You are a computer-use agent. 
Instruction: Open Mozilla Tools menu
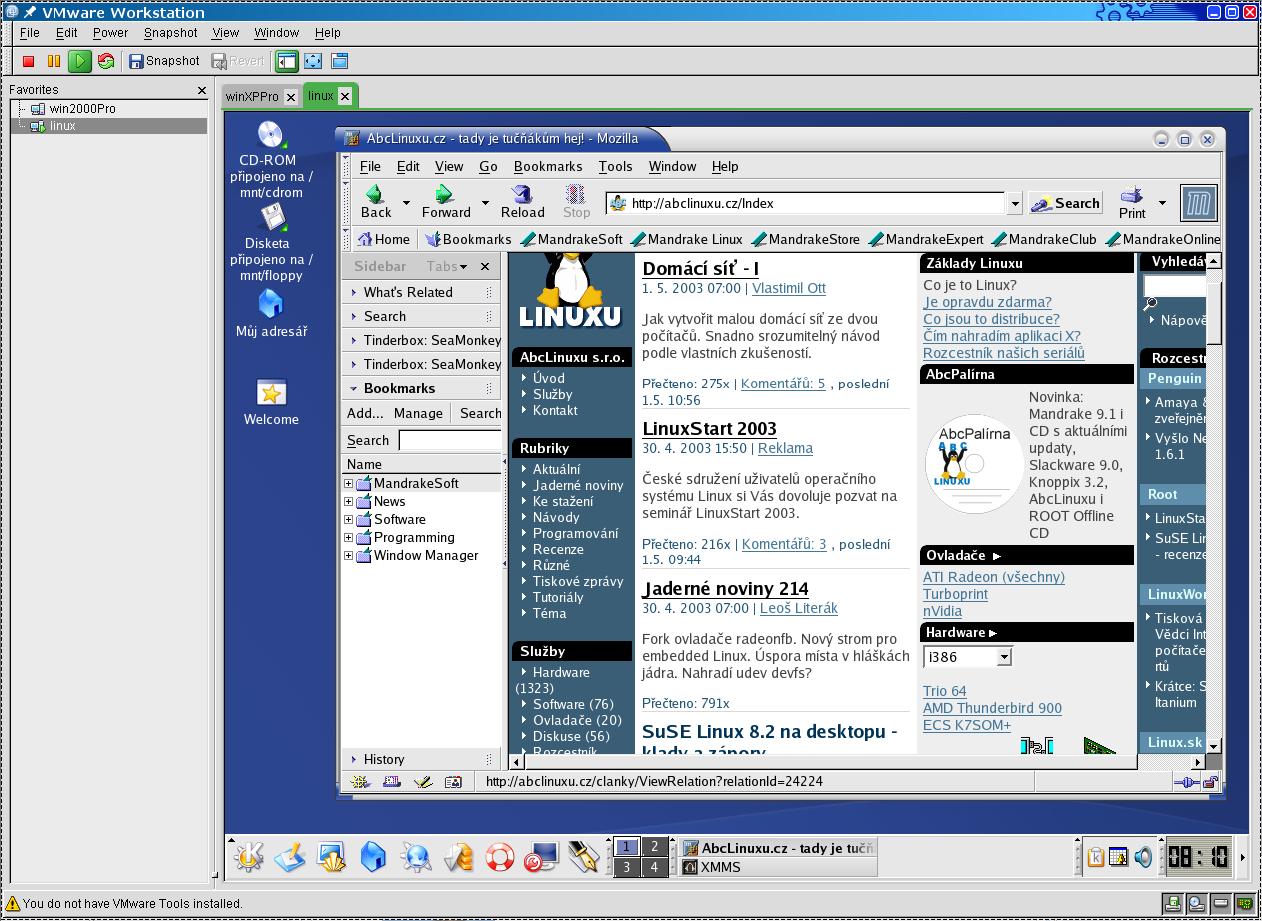pos(616,167)
